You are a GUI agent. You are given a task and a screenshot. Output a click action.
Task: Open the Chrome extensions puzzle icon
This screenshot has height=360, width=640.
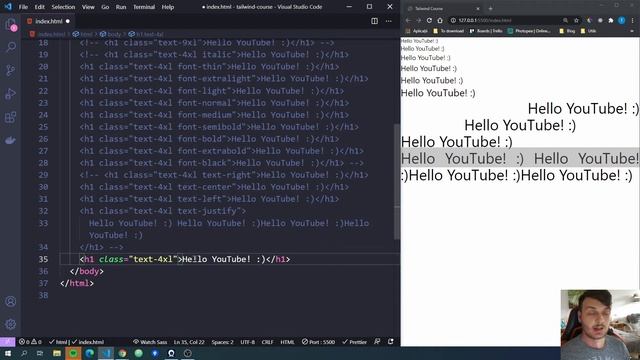pos(611,20)
